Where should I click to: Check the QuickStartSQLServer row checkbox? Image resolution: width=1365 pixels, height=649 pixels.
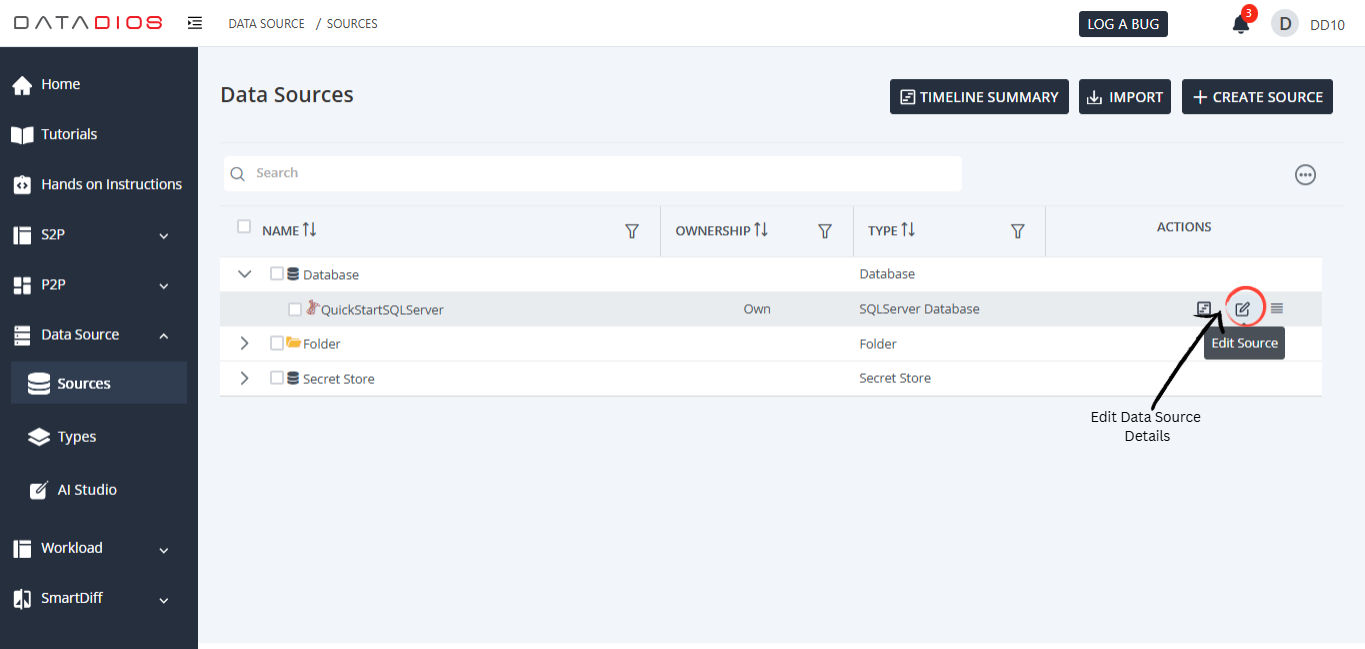295,310
